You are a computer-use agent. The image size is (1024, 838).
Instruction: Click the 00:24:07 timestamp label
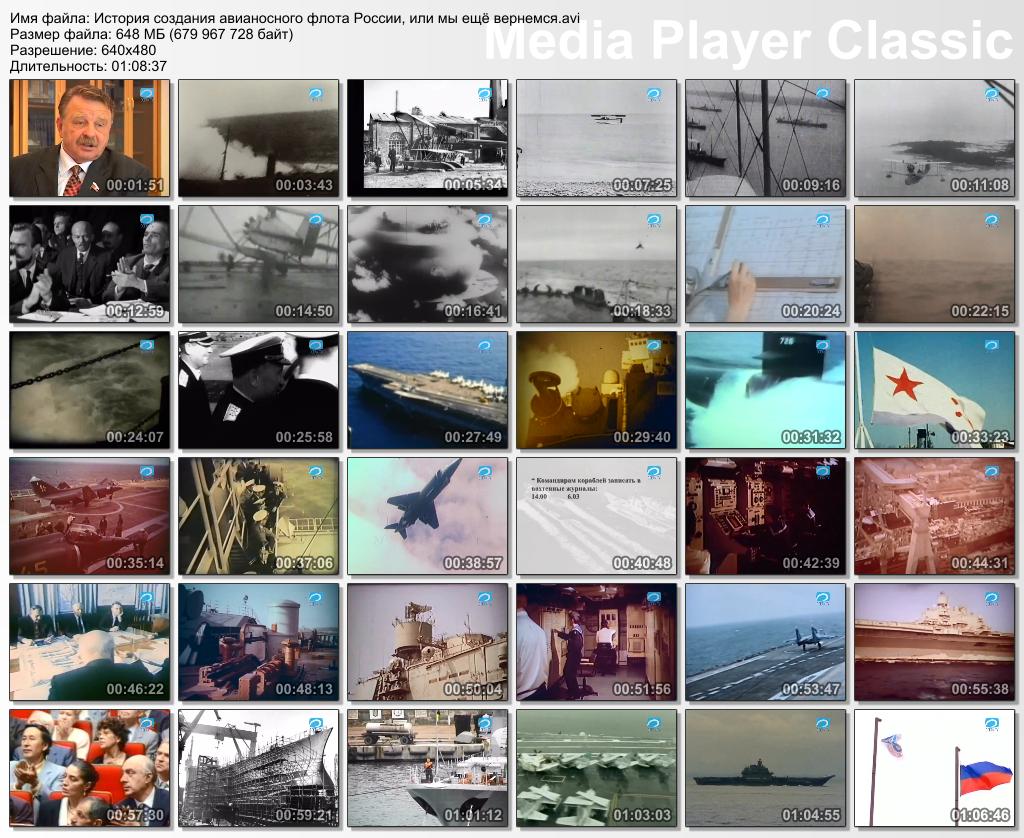tap(136, 437)
